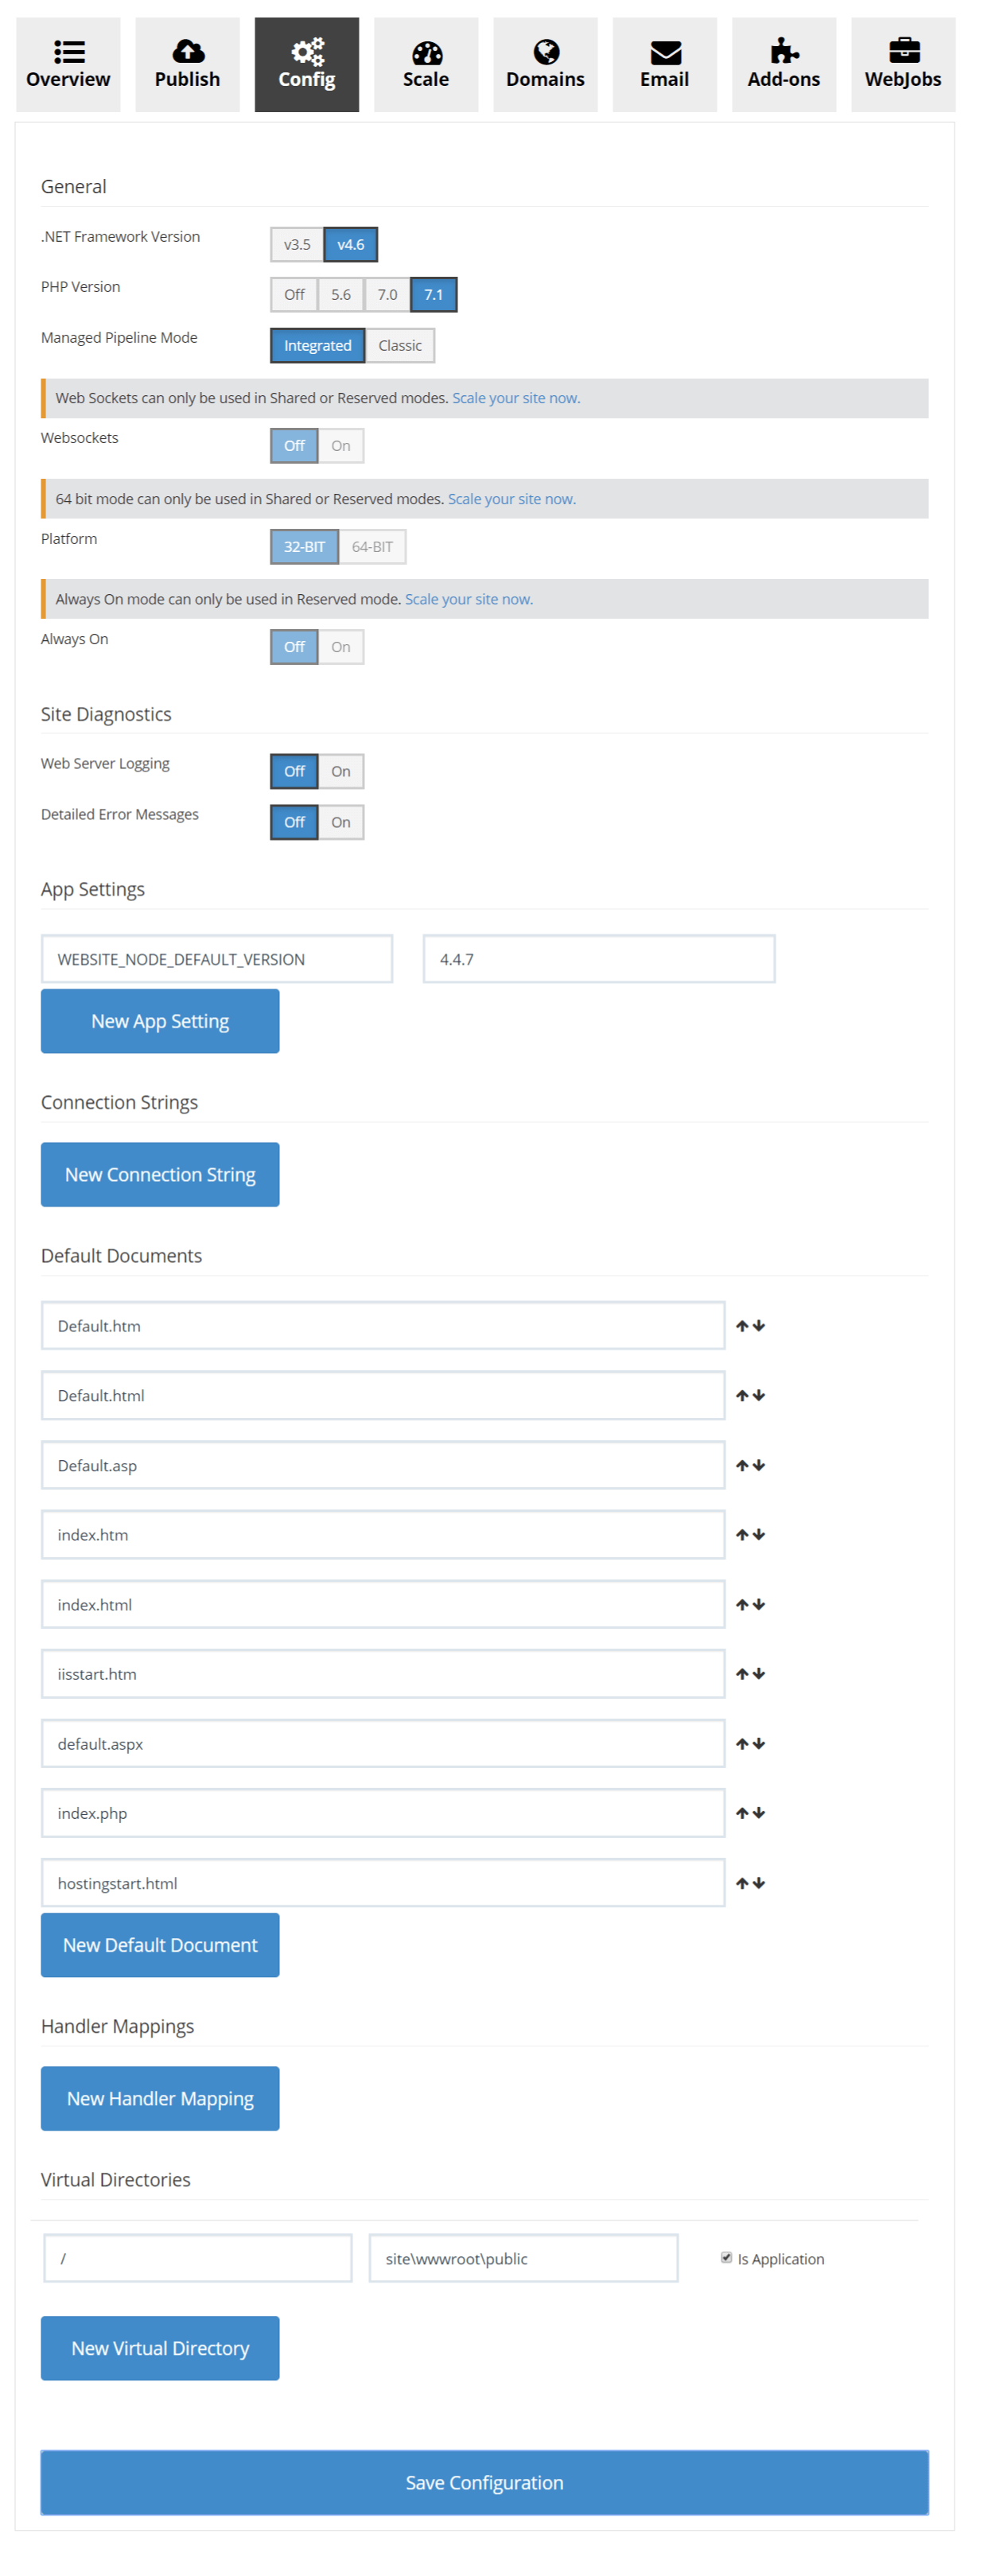Uncheck the Is Application checkbox
The width and height of the screenshot is (988, 2576).
[x=726, y=2257]
